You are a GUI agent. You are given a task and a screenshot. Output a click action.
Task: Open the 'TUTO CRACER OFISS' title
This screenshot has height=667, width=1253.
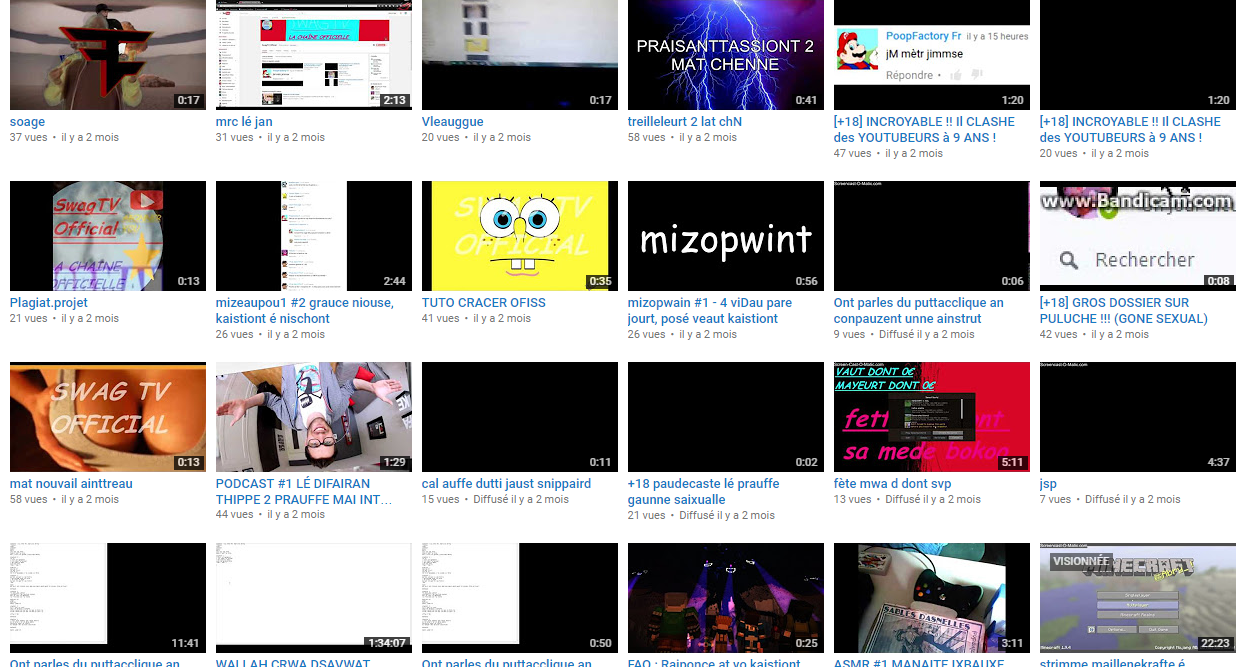[x=483, y=303]
